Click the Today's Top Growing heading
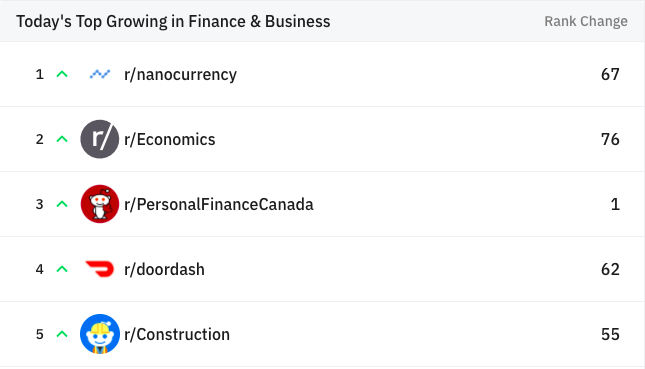 (x=173, y=21)
